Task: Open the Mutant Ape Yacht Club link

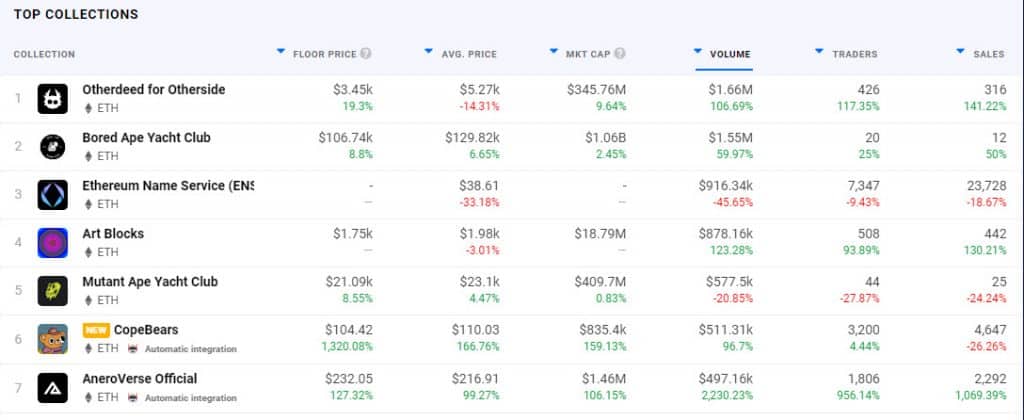Action: coord(150,282)
